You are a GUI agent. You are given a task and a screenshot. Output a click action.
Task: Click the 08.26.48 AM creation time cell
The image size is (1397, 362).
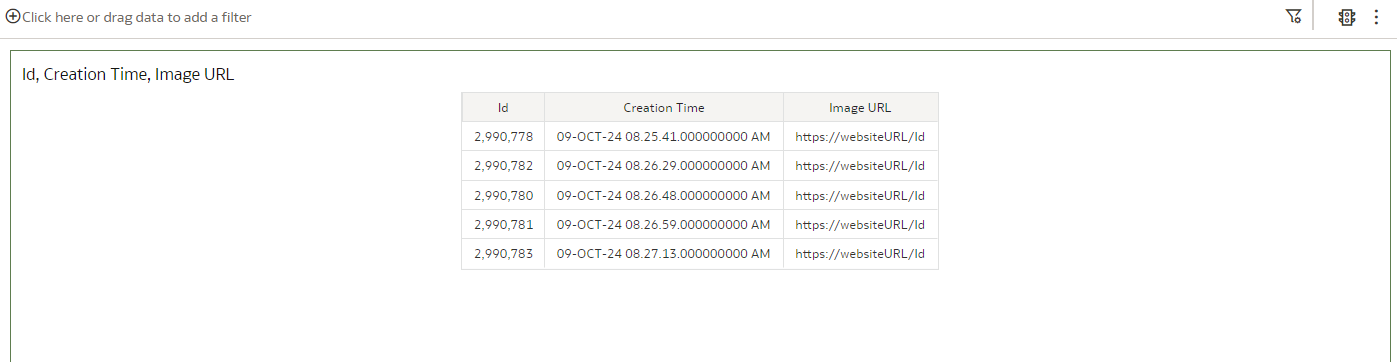pyautogui.click(x=664, y=195)
